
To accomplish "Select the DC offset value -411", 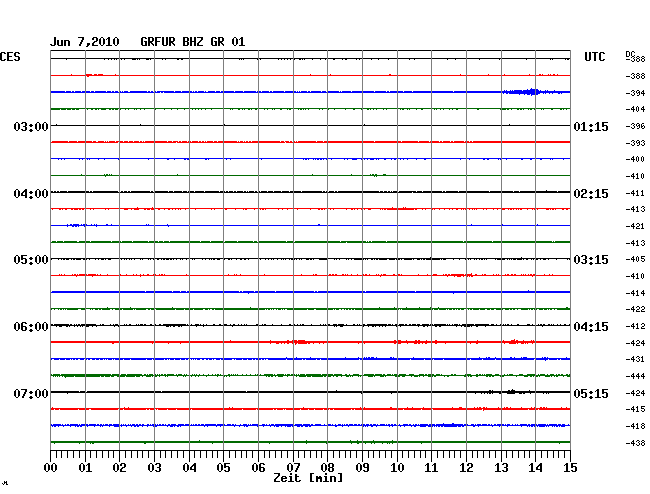I will tap(635, 193).
